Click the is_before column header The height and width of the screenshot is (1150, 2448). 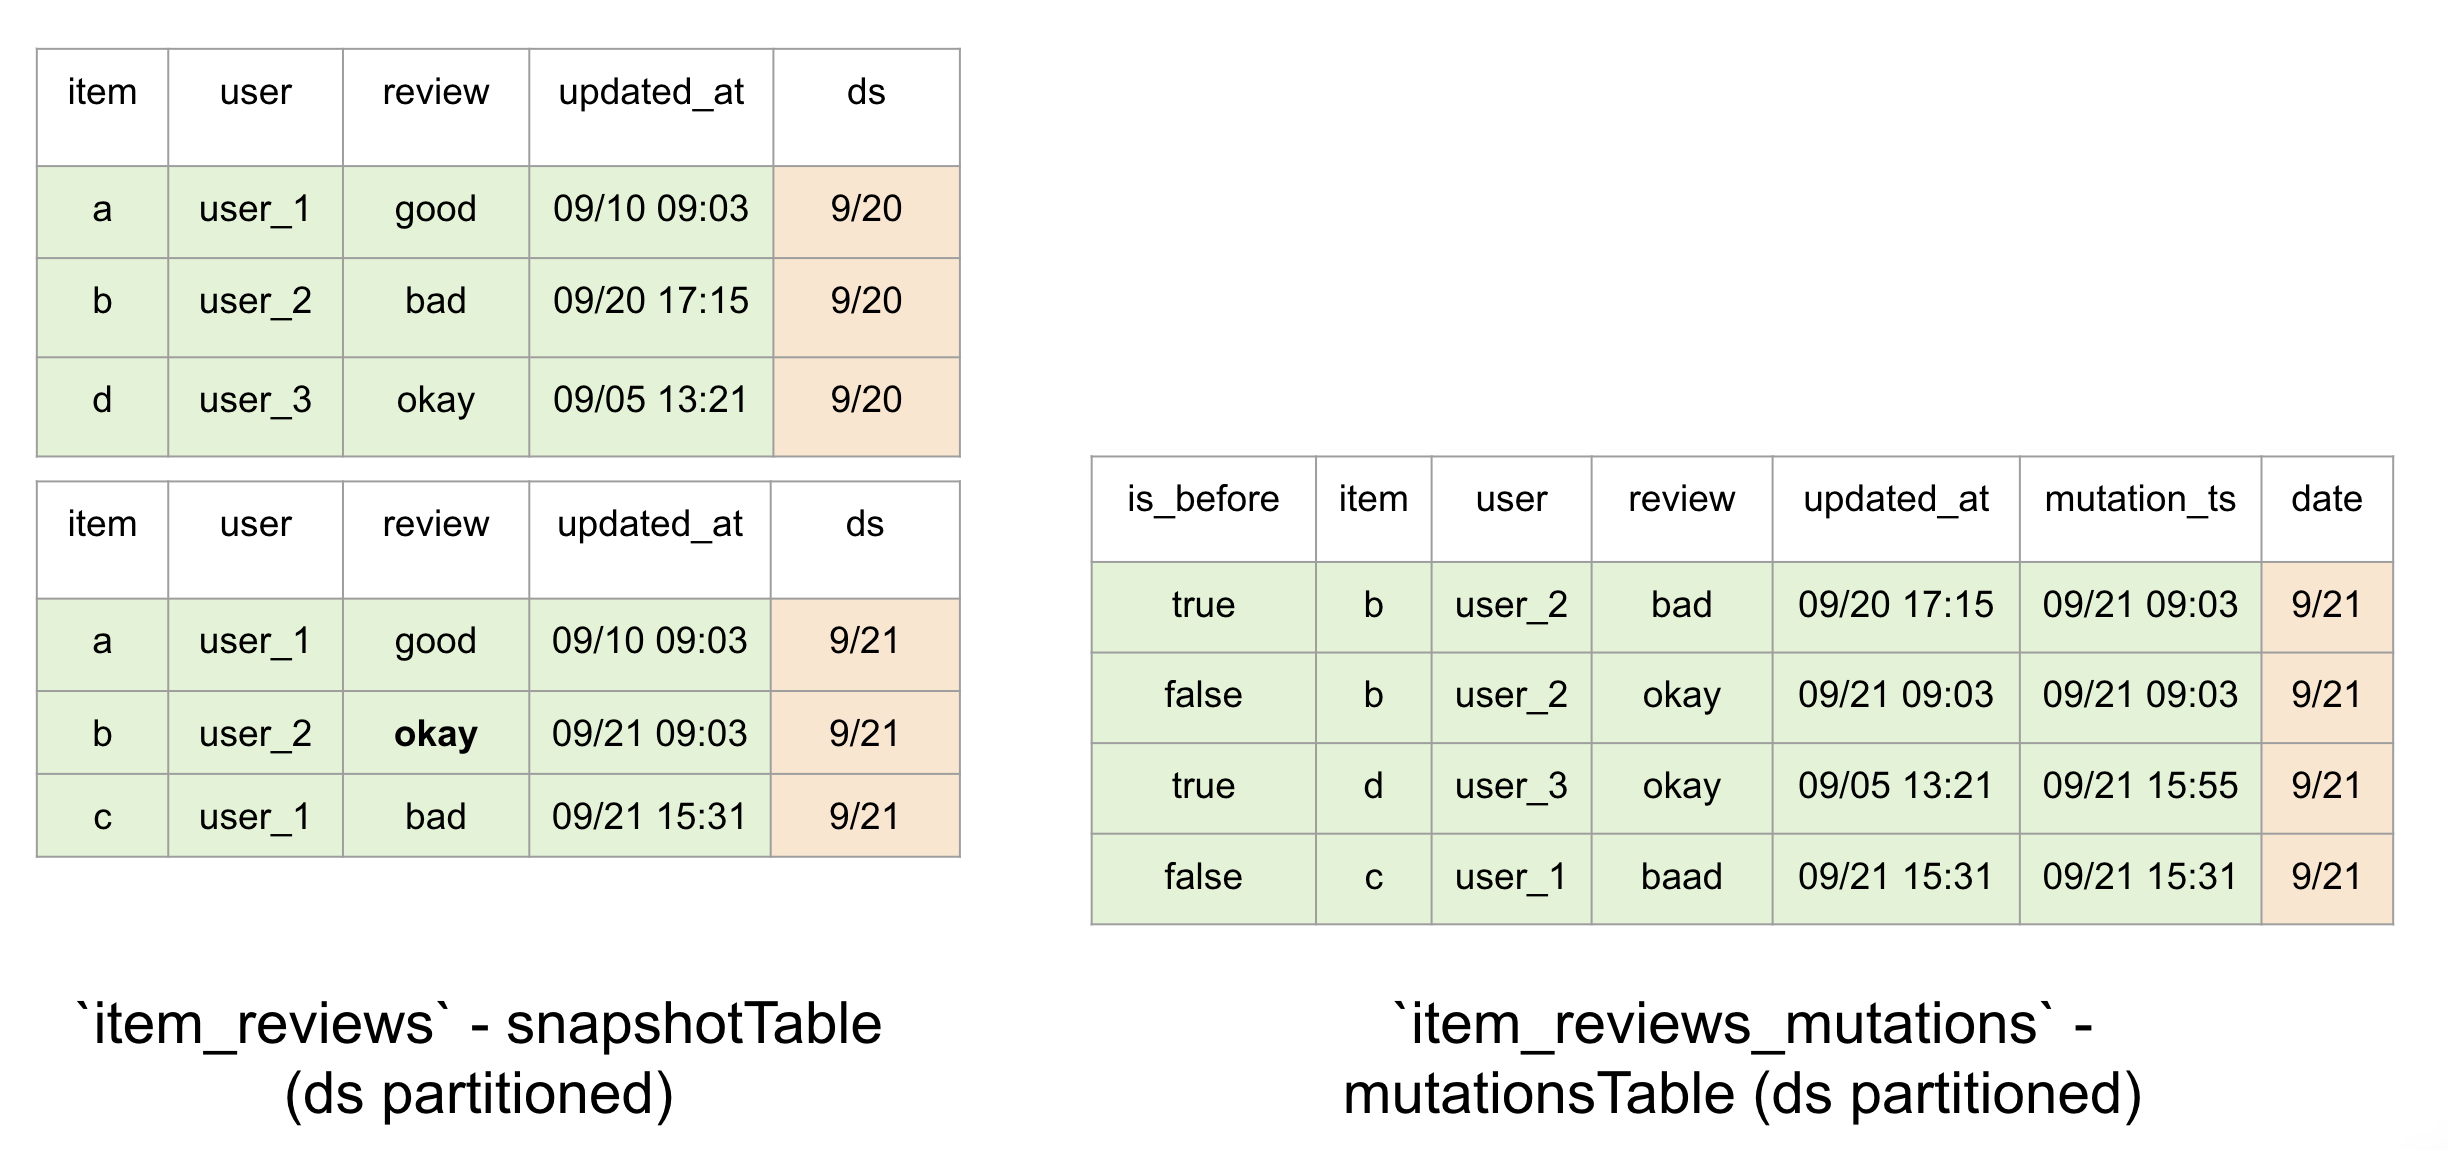[x=1202, y=499]
